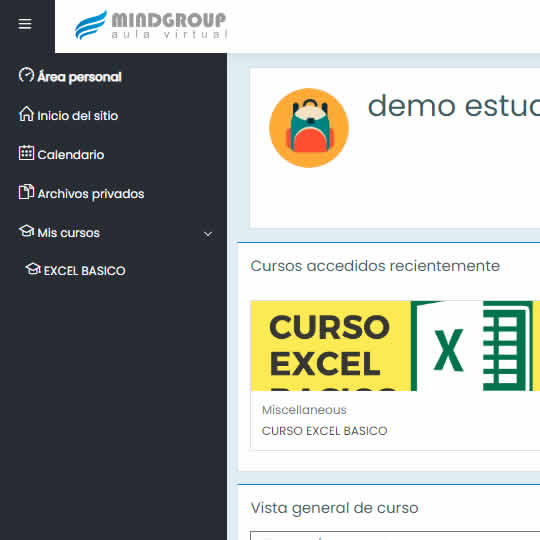Screen dimensions: 540x540
Task: Open EXCEL BASICO course in sidebar
Action: [x=84, y=271]
